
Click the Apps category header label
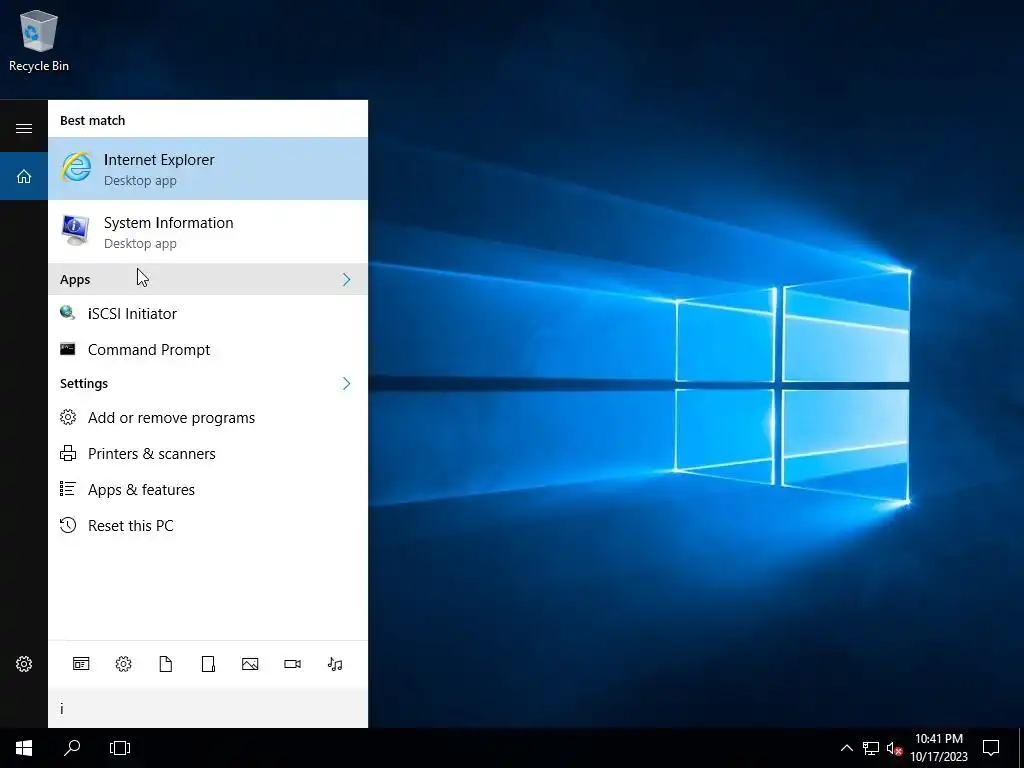tap(75, 280)
